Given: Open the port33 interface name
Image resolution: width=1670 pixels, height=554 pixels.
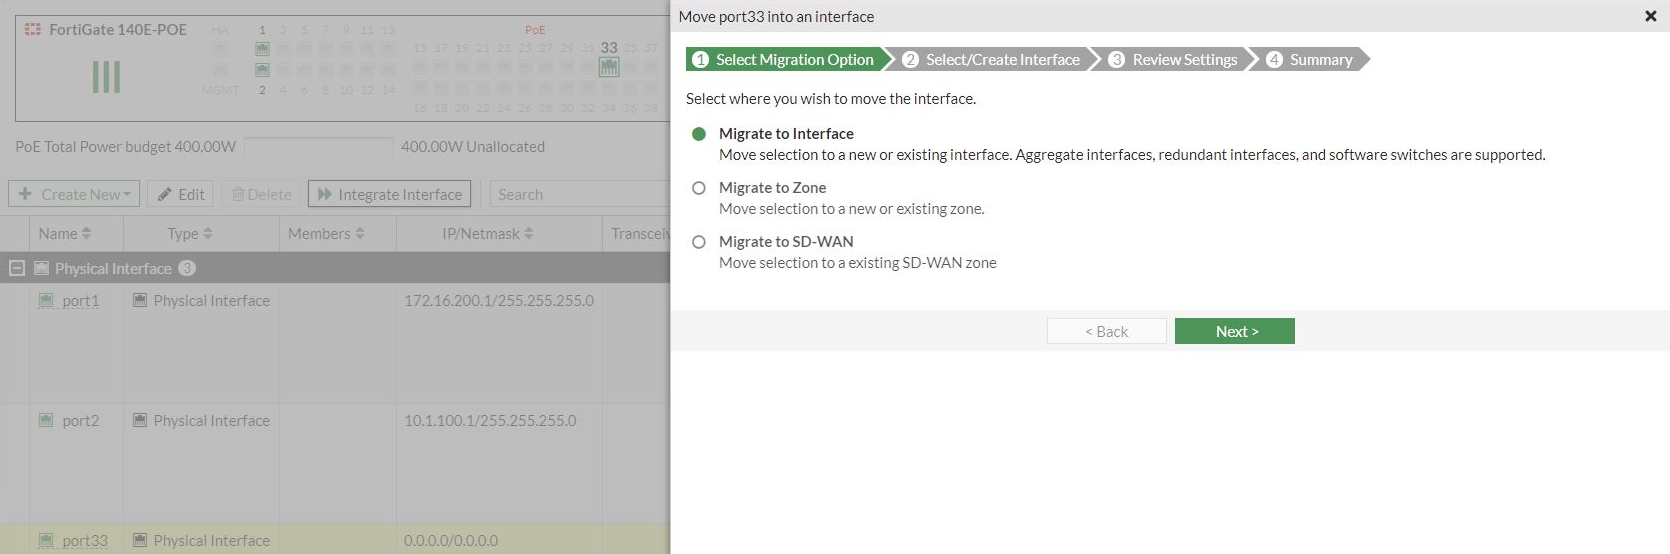Looking at the screenshot, I should (x=85, y=540).
